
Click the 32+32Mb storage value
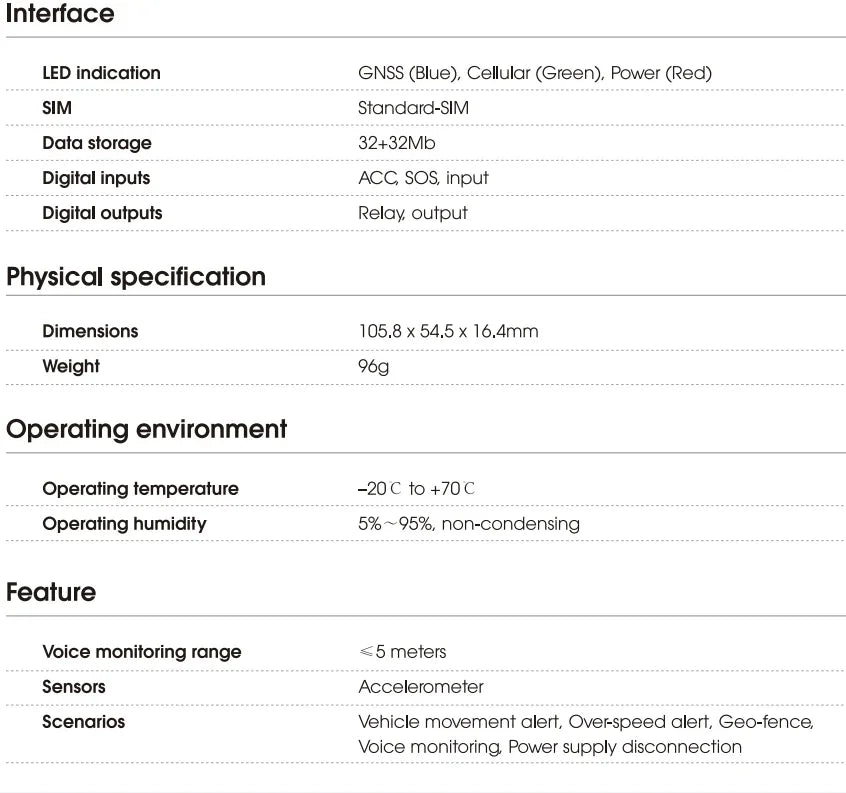tap(396, 143)
